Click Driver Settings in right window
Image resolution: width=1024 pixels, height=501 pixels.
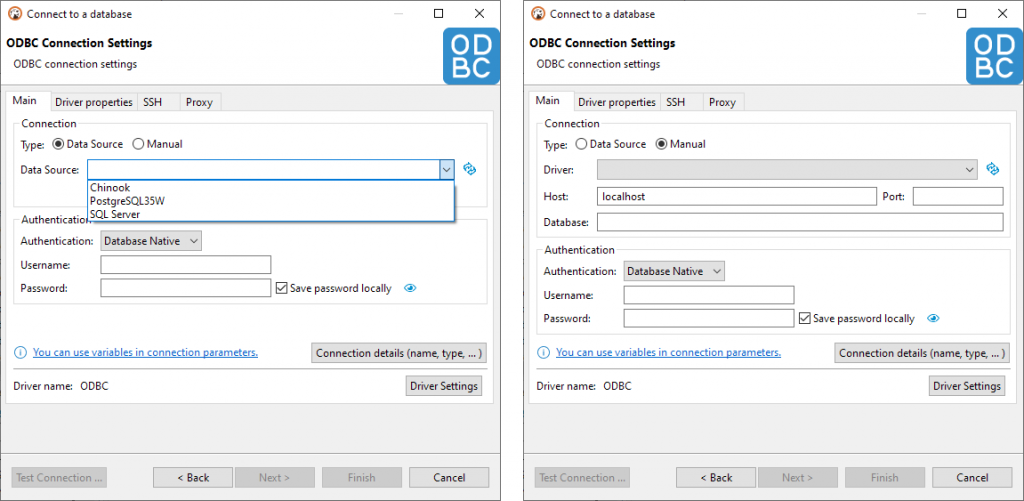point(967,386)
